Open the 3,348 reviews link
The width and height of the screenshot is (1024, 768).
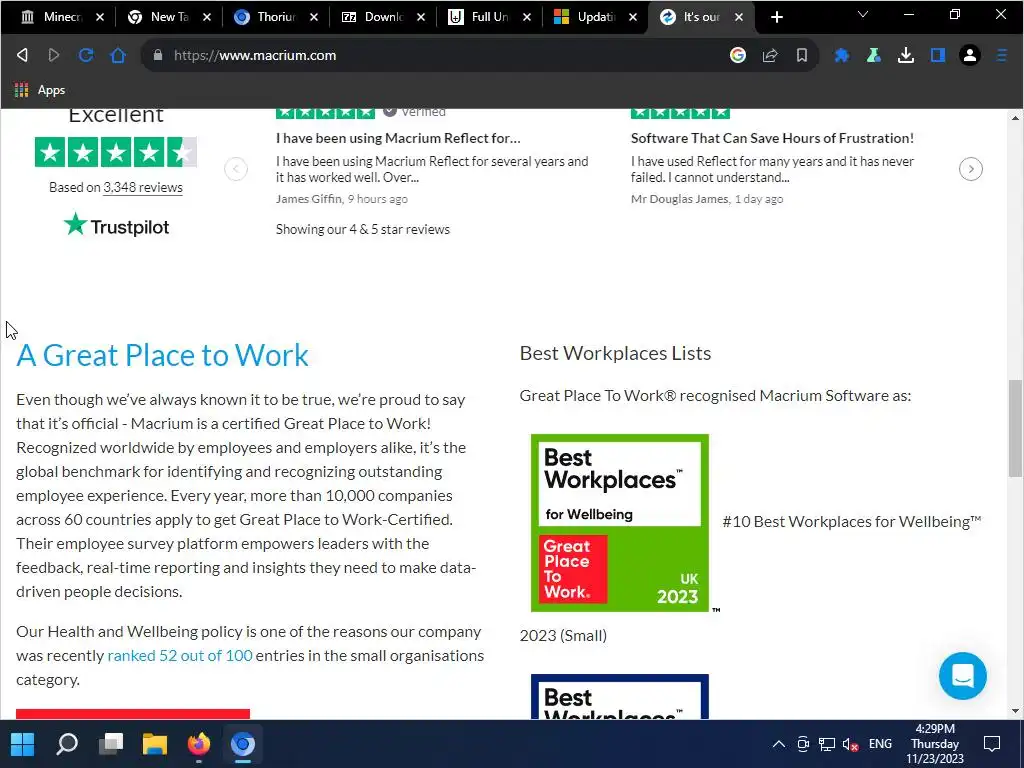[143, 187]
